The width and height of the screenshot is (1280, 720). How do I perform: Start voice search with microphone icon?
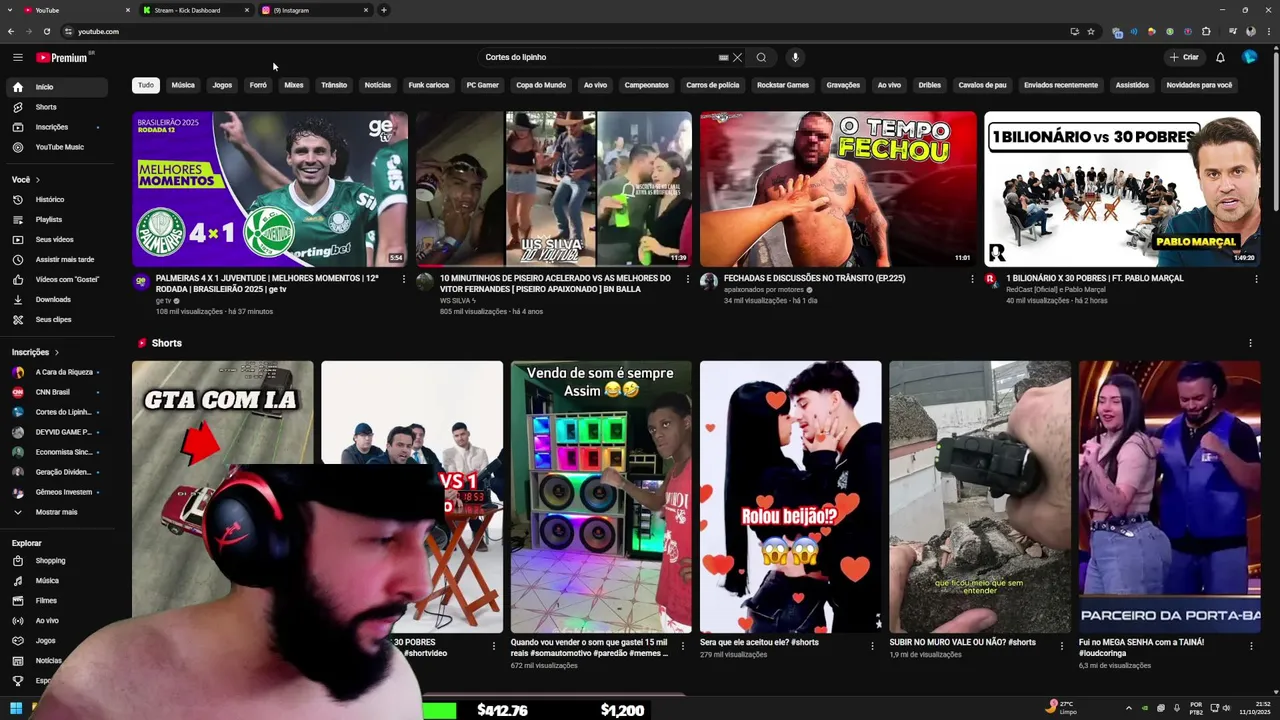pos(795,57)
